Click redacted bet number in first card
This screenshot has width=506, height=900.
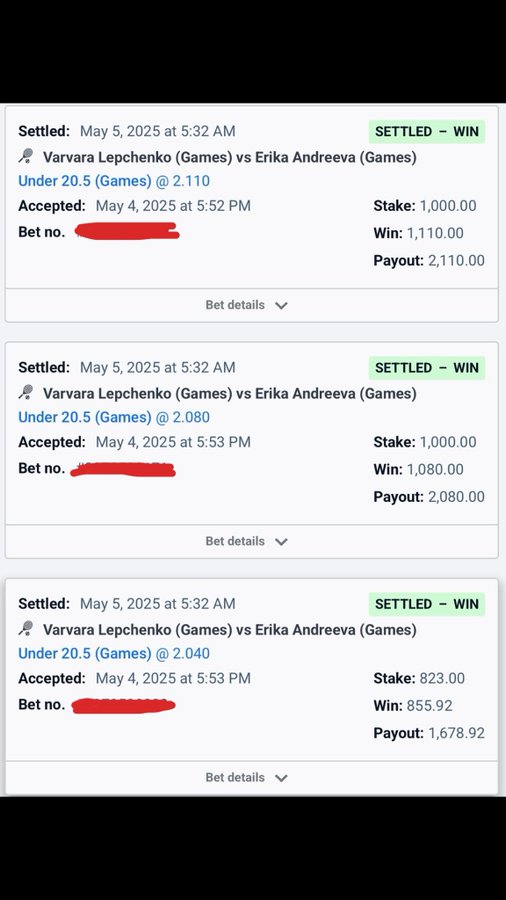coord(127,231)
